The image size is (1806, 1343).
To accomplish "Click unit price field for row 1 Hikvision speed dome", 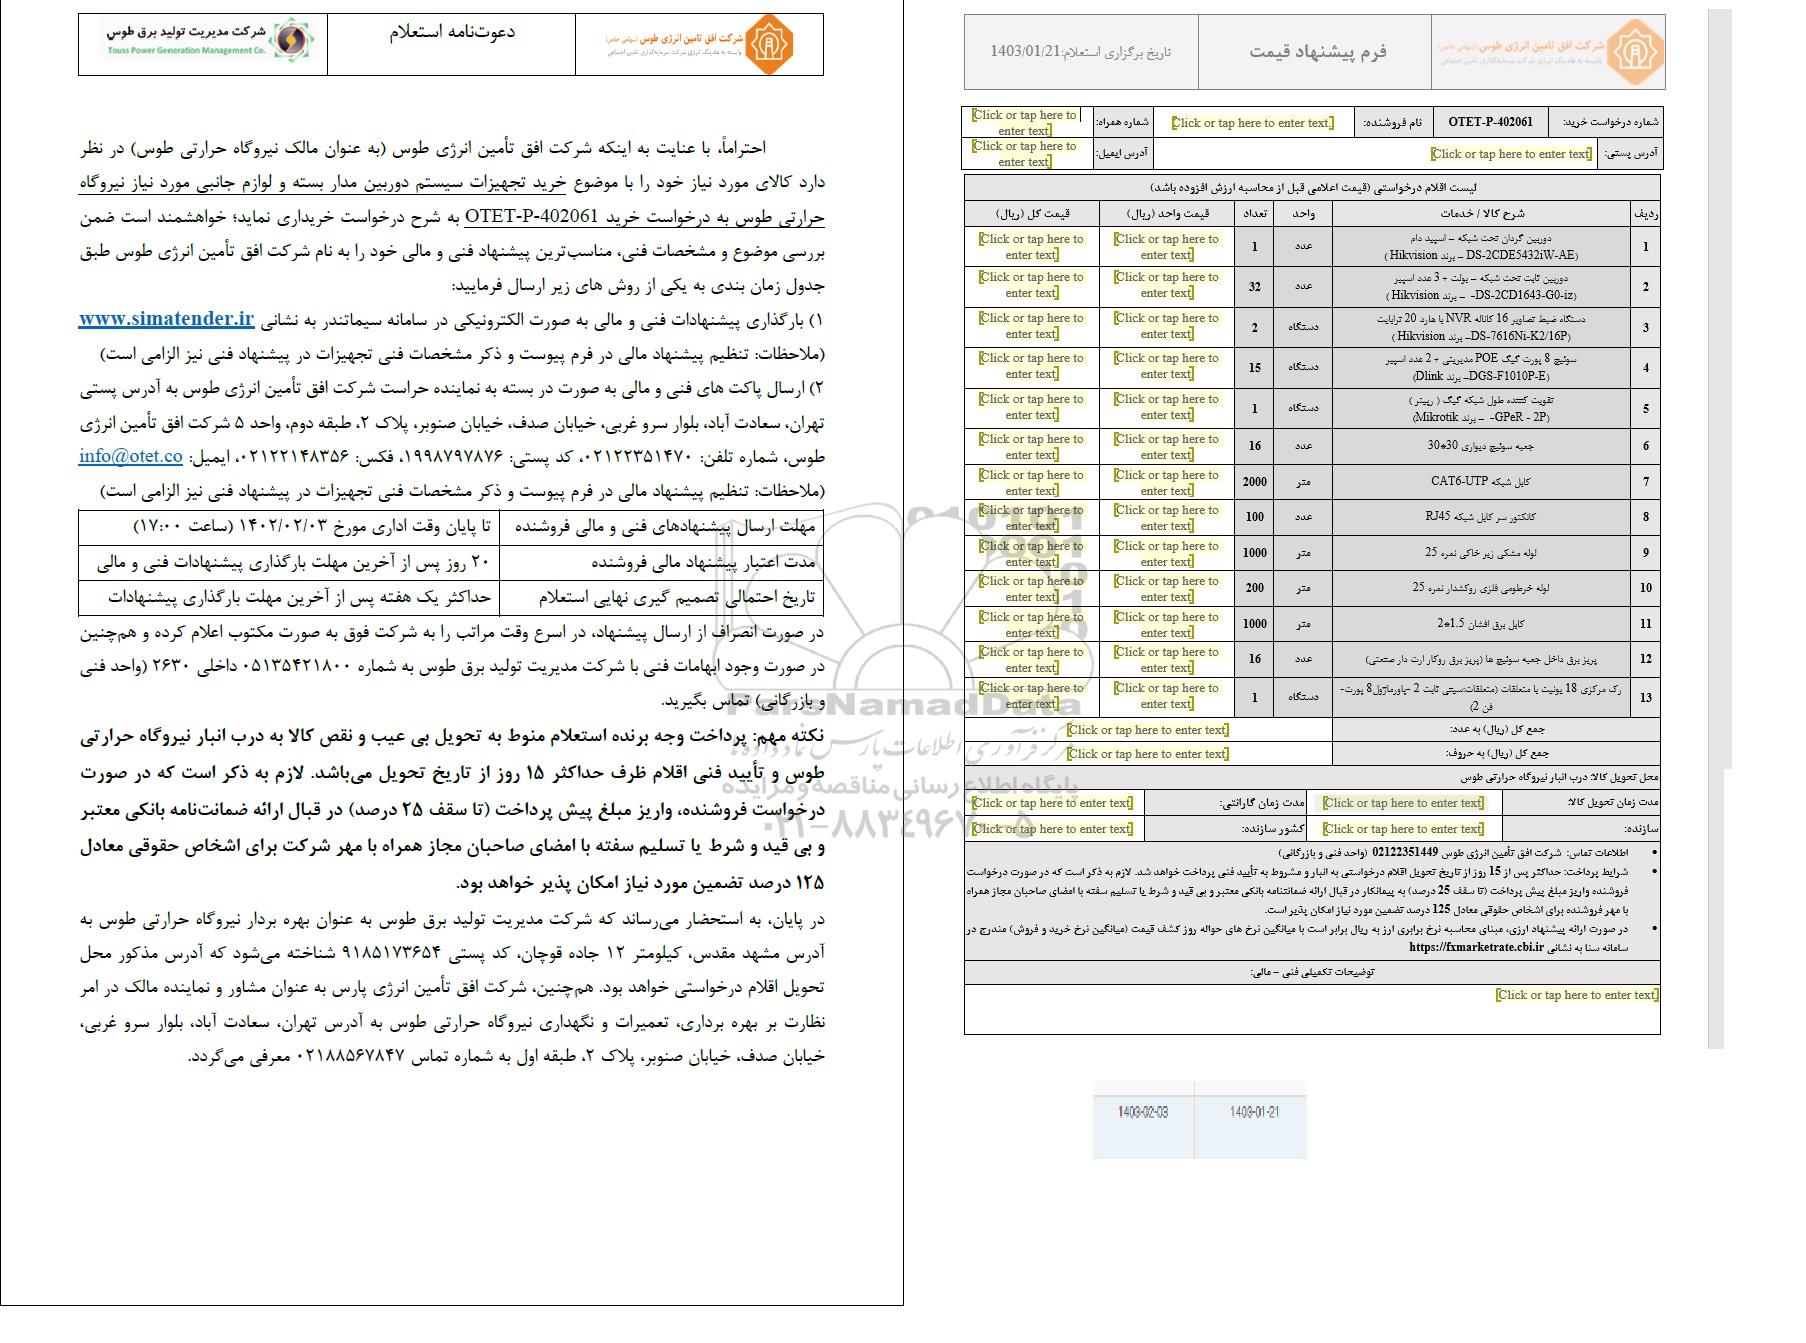I will [1166, 247].
